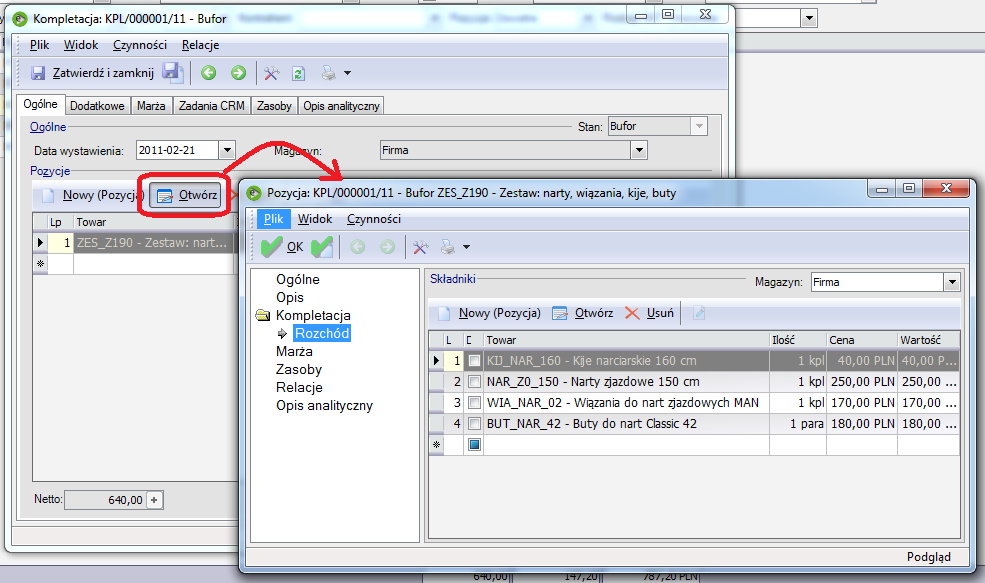This screenshot has height=583, width=985.
Task: Click the green OK checkmark in Pozycja window
Action: coord(271,247)
